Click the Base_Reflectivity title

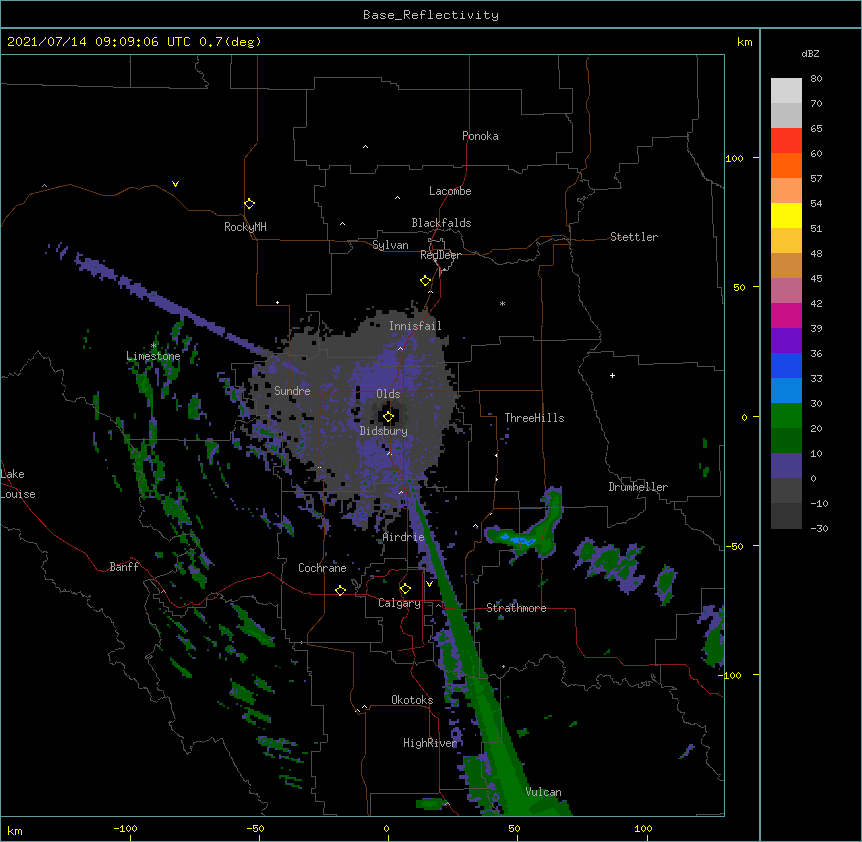pos(431,15)
